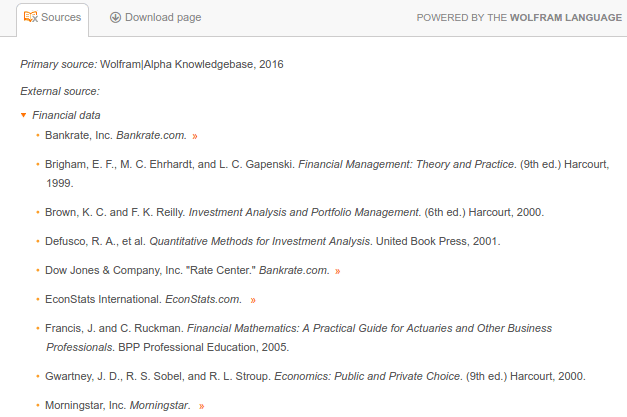Open the Morningstar, Inc. link arrow

click(x=202, y=406)
